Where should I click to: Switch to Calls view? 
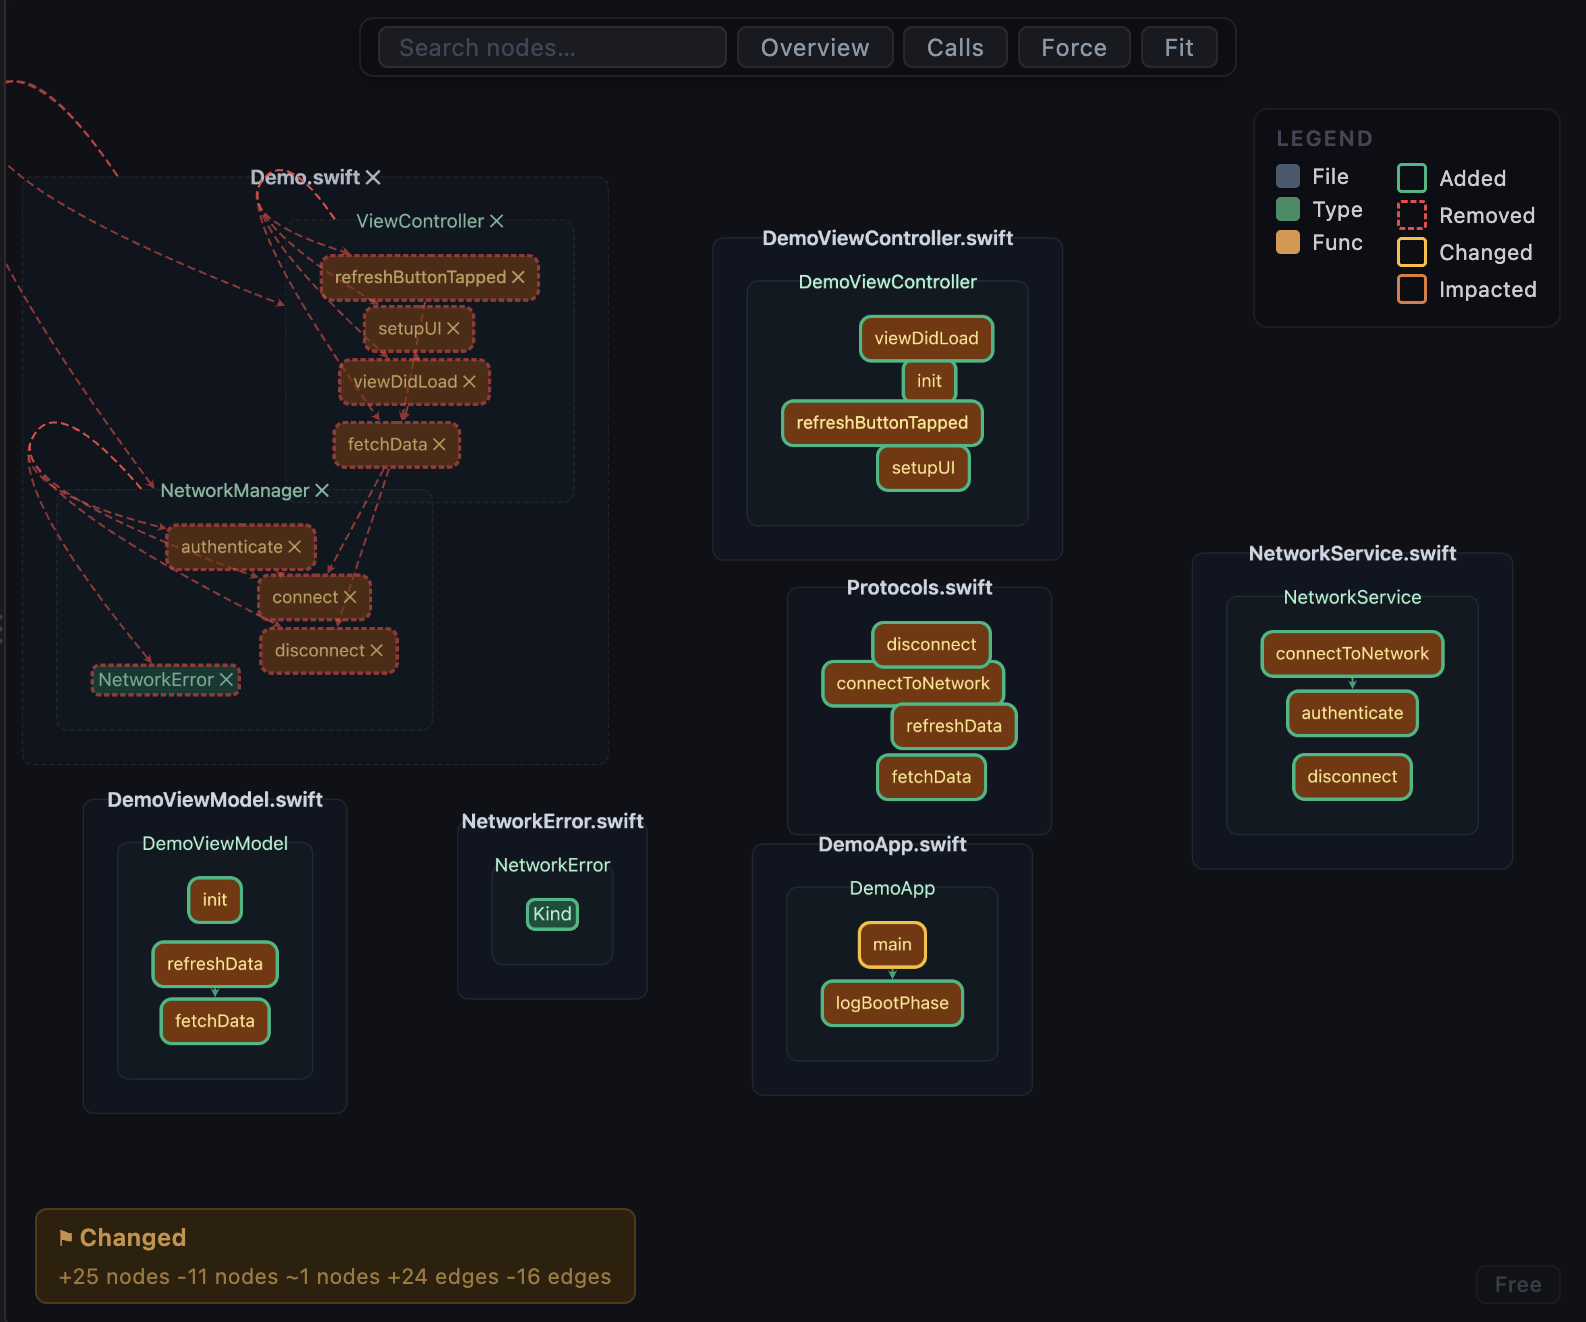coord(955,47)
